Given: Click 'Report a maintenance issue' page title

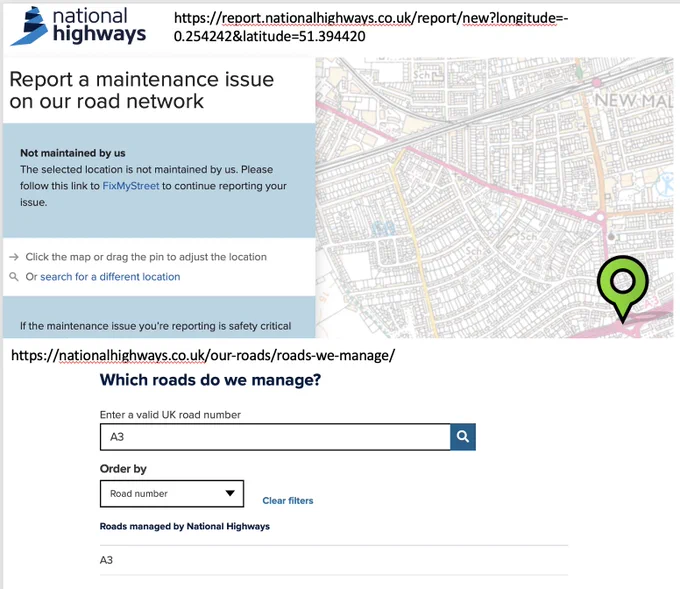Looking at the screenshot, I should (x=142, y=90).
